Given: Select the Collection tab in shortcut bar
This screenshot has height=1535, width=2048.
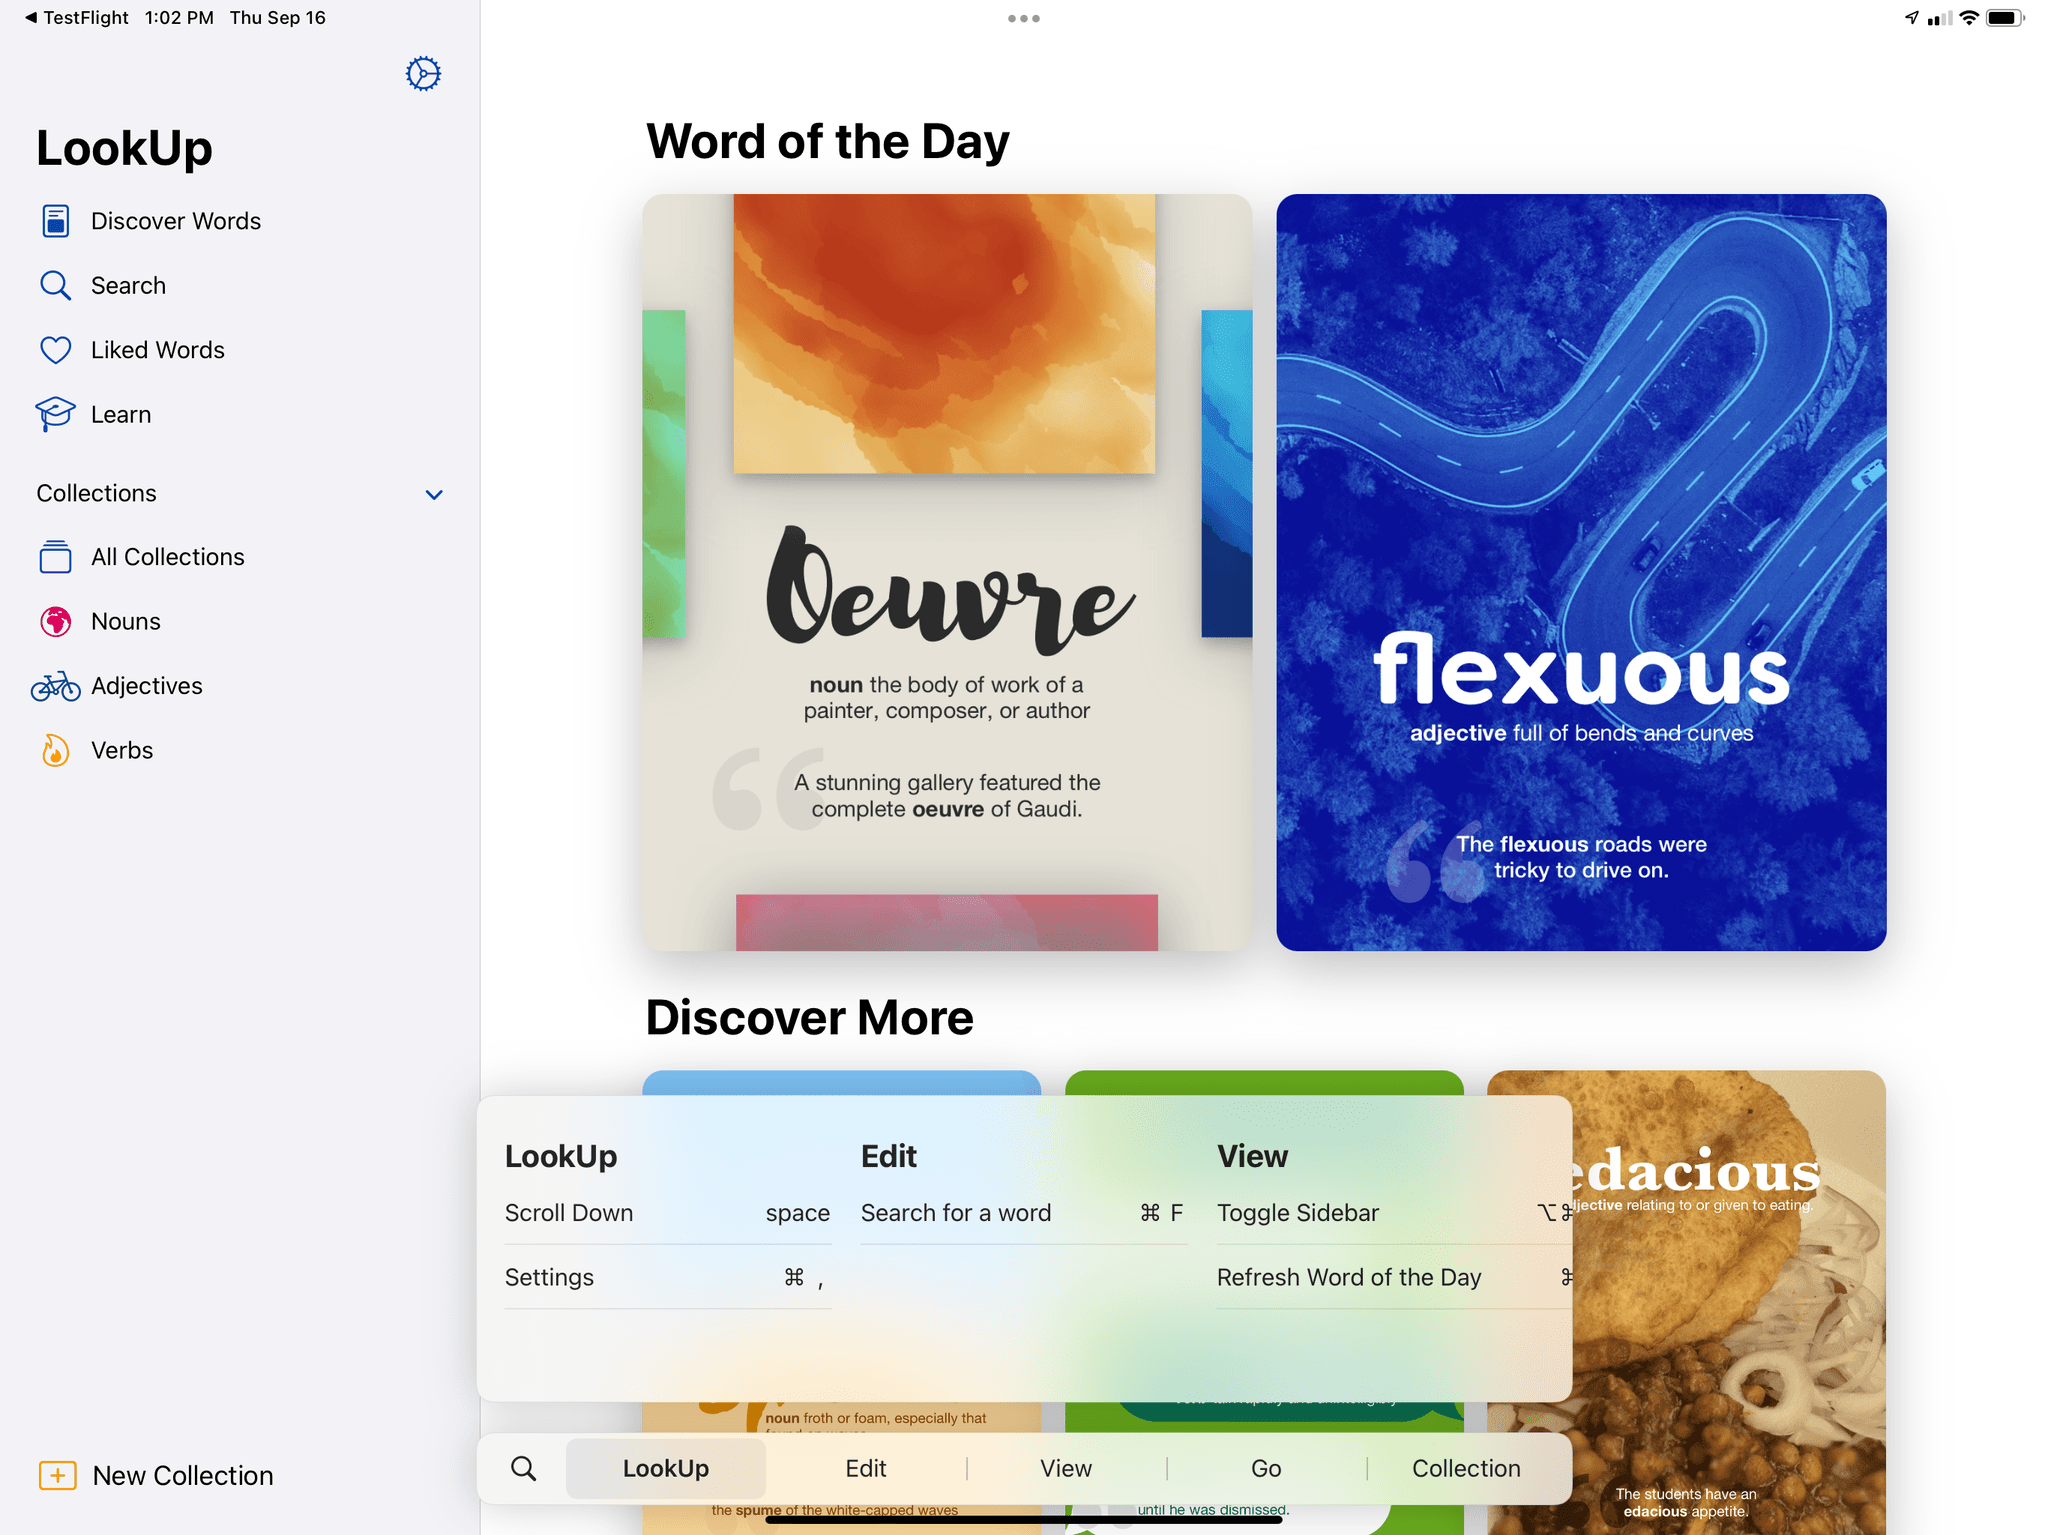Looking at the screenshot, I should (1466, 1468).
